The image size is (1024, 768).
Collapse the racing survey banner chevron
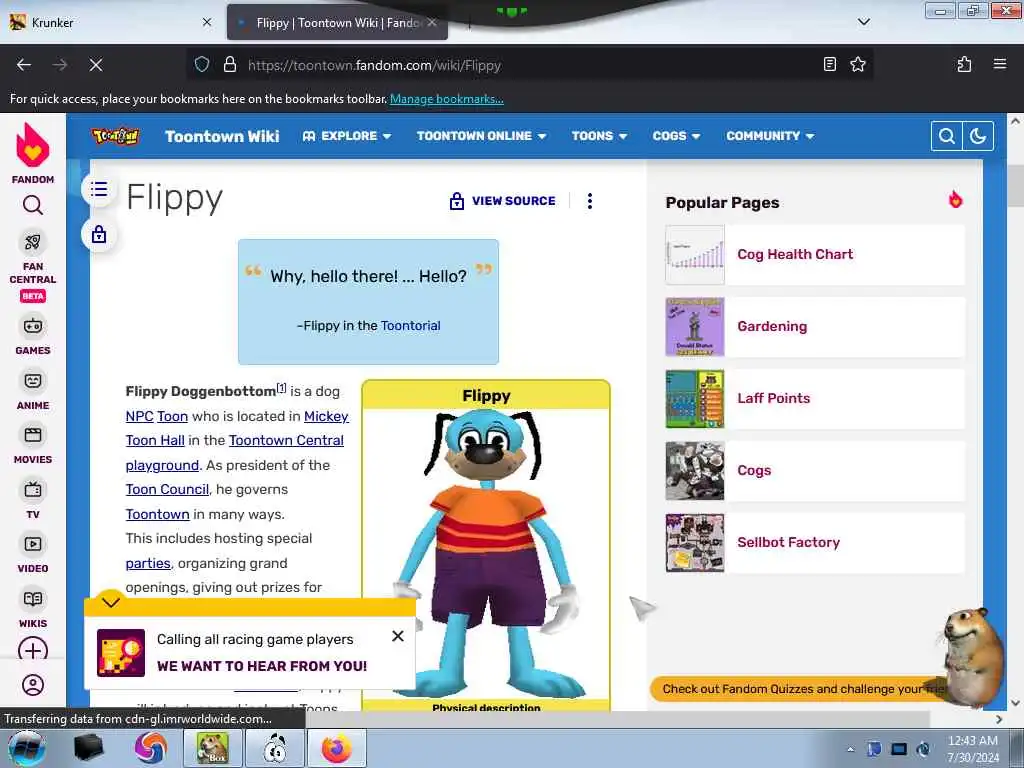(x=111, y=601)
